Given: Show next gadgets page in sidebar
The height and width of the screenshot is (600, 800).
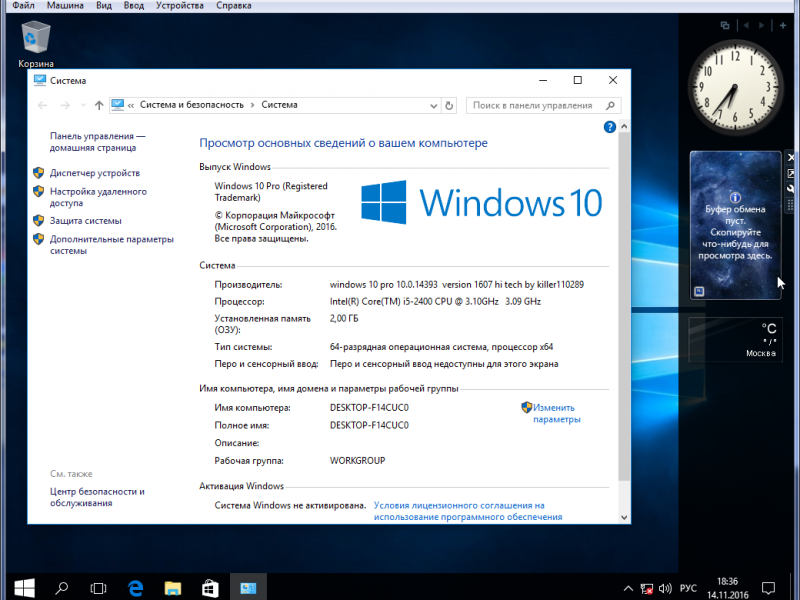Looking at the screenshot, I should pyautogui.click(x=761, y=25).
